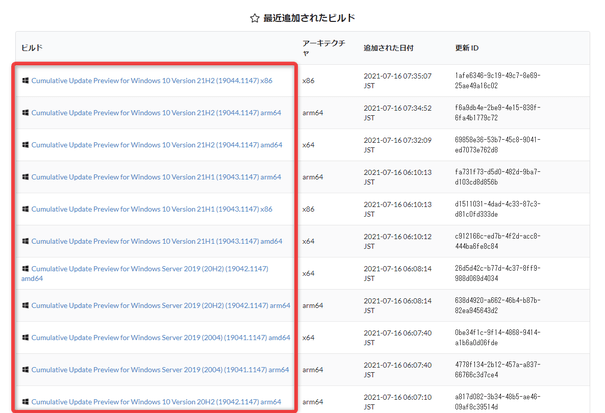Select update ID starting with 4778f134
Viewport: 605px width, 413px height.
(497, 369)
